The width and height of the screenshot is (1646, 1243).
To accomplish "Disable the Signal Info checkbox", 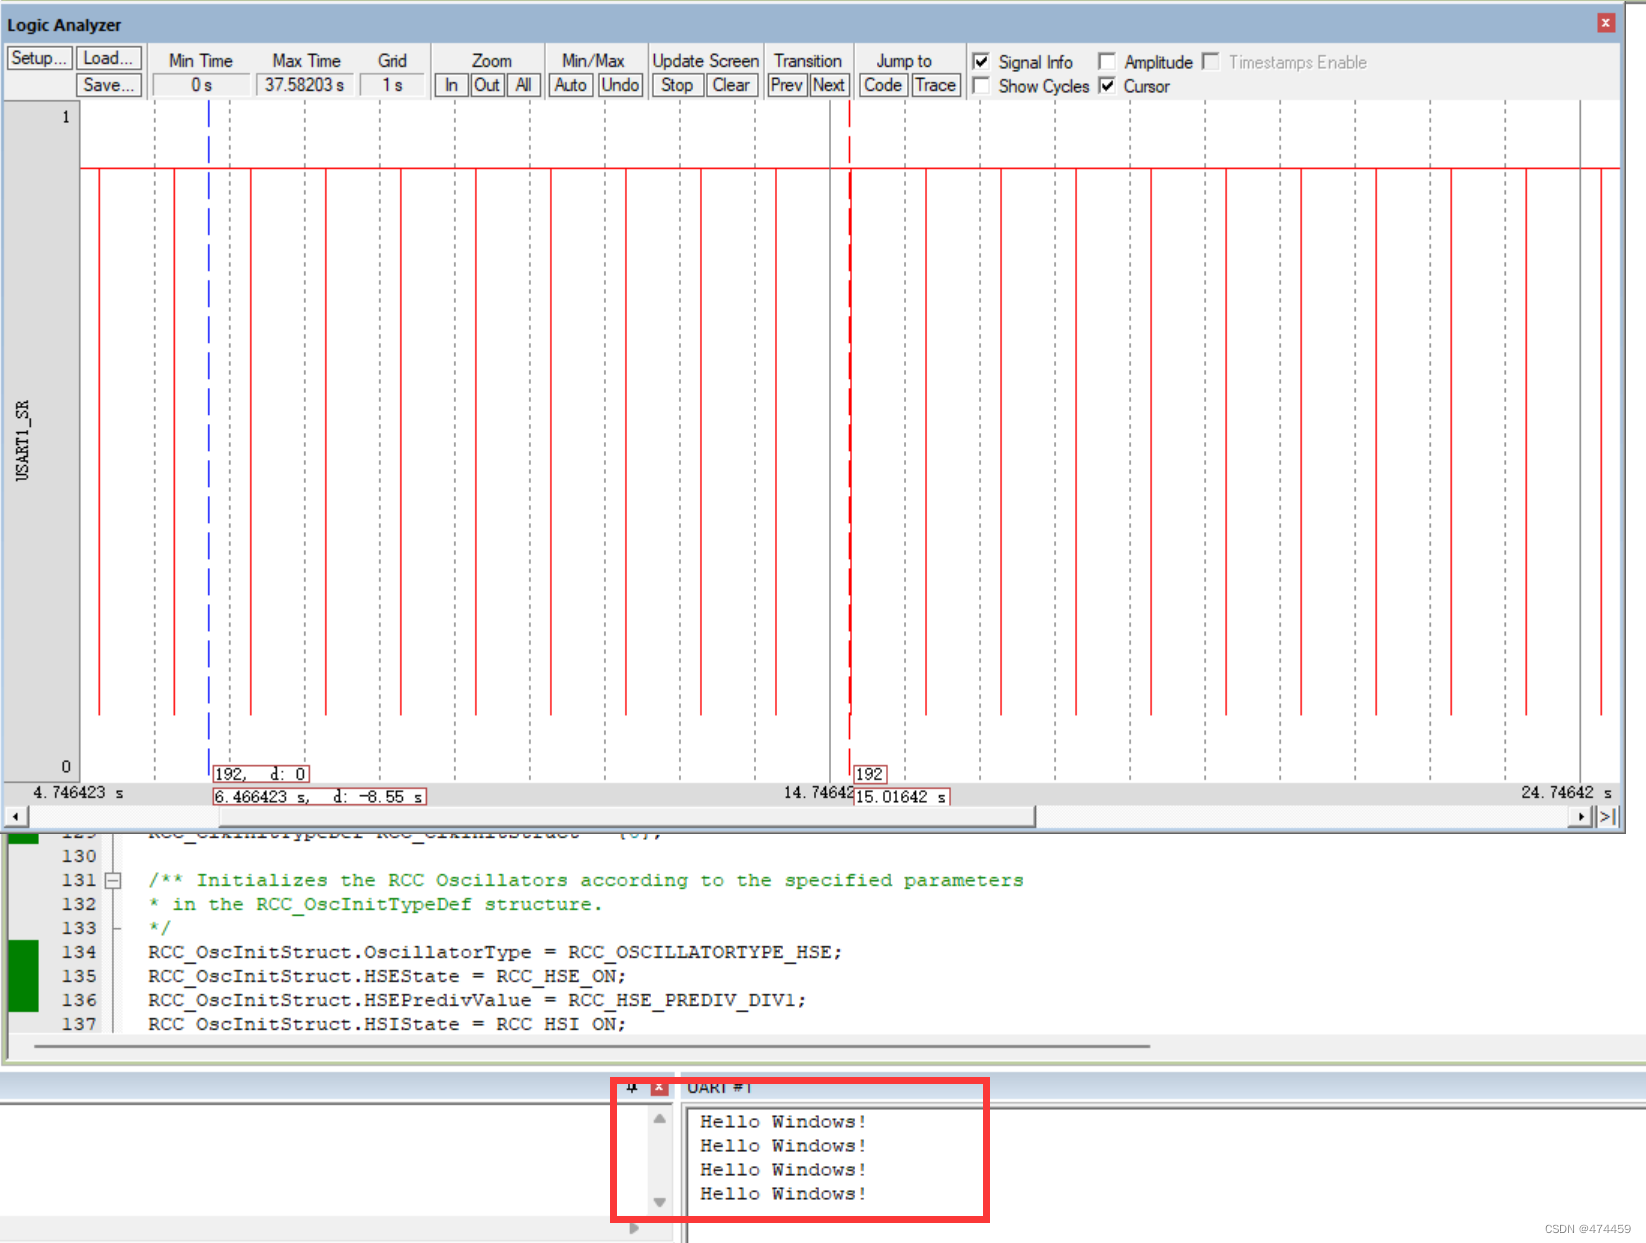I will (981, 61).
